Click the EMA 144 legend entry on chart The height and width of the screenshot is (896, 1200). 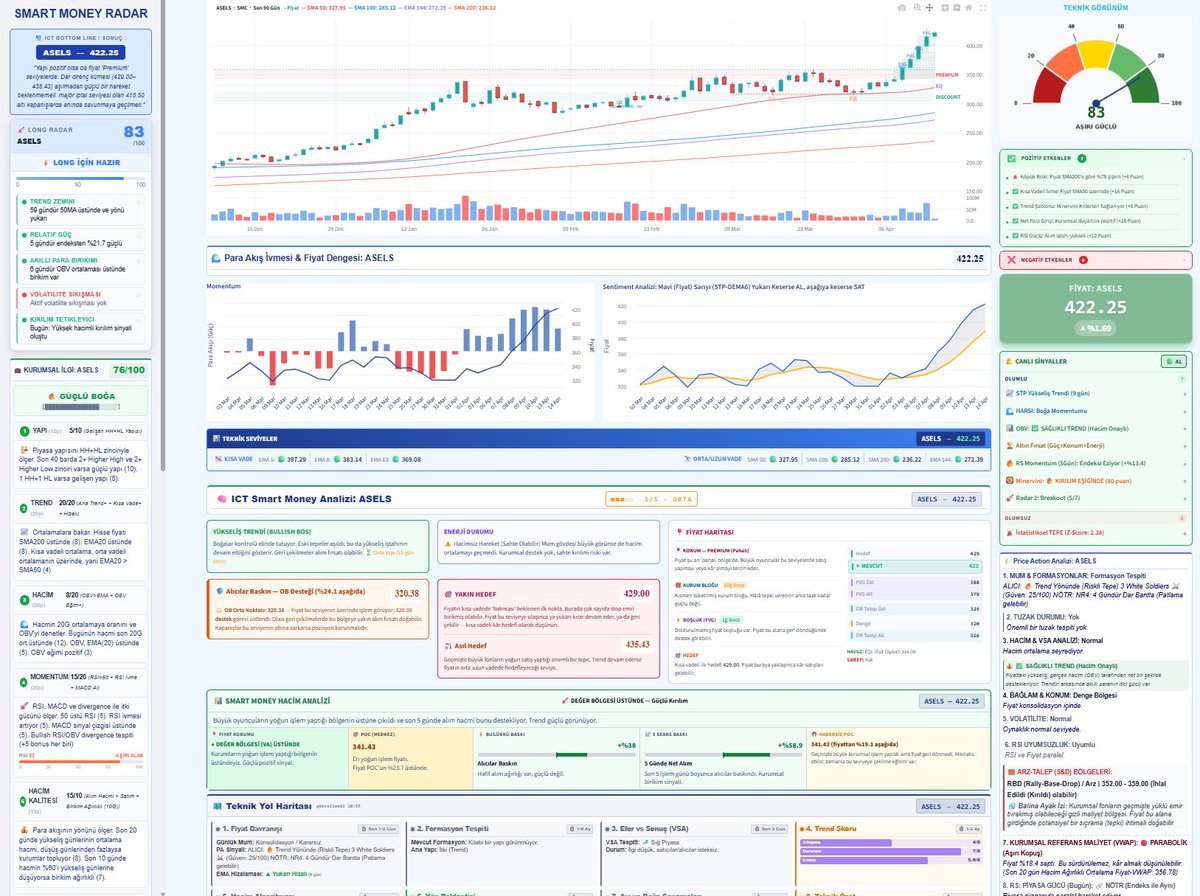click(423, 7)
